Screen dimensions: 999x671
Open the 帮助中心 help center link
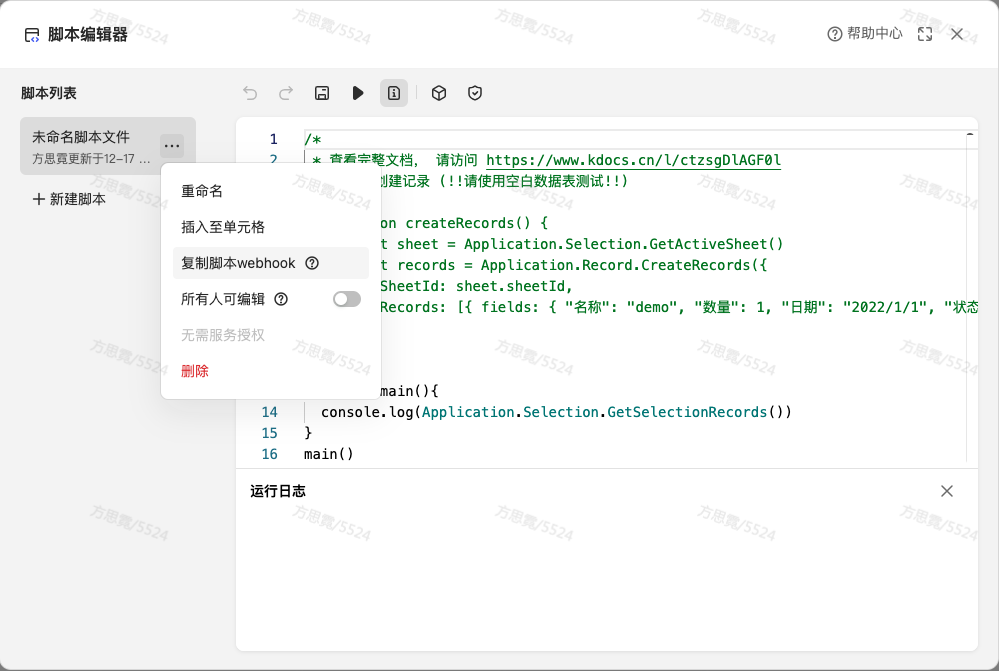[865, 34]
